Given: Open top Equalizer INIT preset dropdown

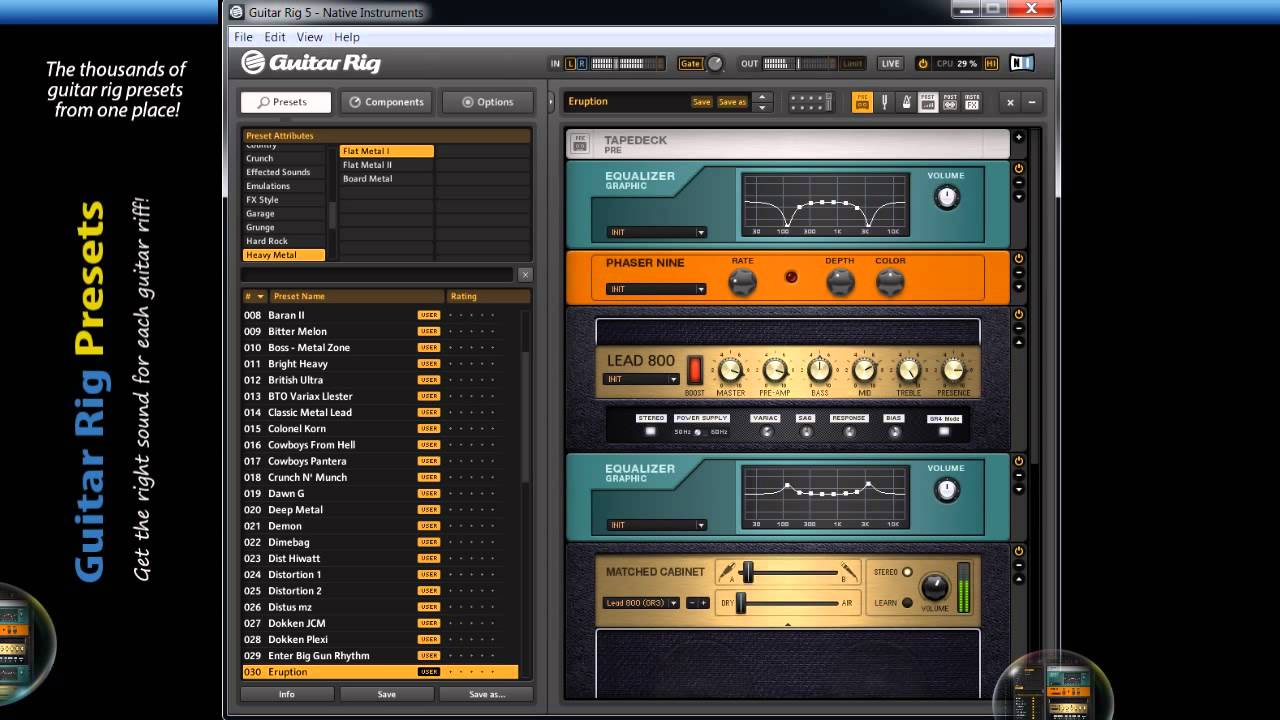Looking at the screenshot, I should click(656, 232).
